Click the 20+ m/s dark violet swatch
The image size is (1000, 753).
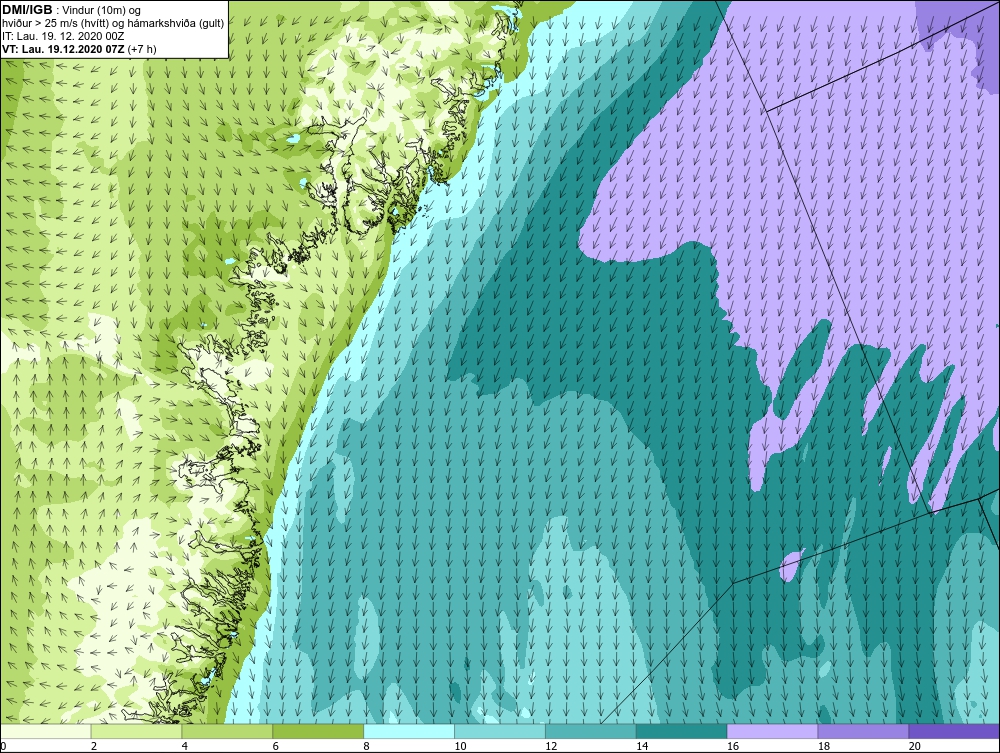coord(954,731)
